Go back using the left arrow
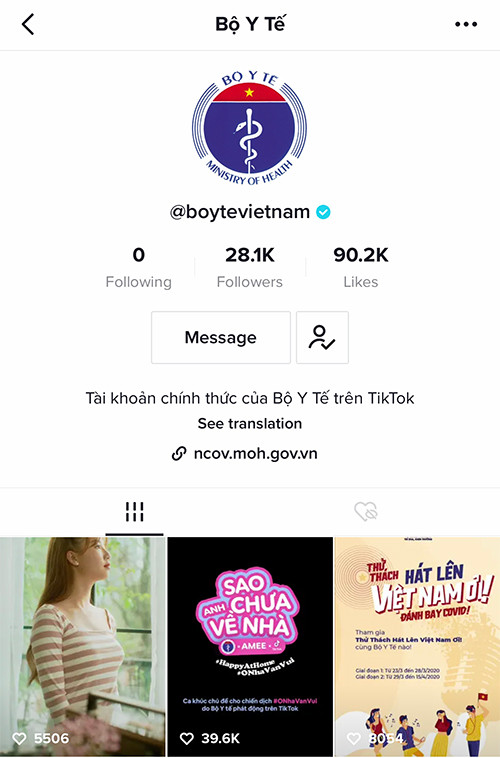 pyautogui.click(x=28, y=24)
